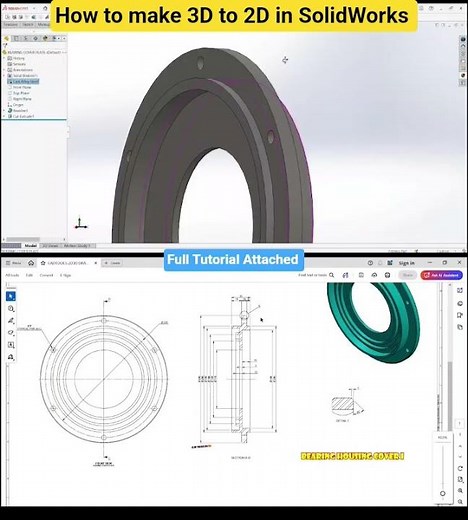Open the SolidWorks FeatureManager design tree tab
Viewport: 468px width, 520px height.
coord(6,38)
